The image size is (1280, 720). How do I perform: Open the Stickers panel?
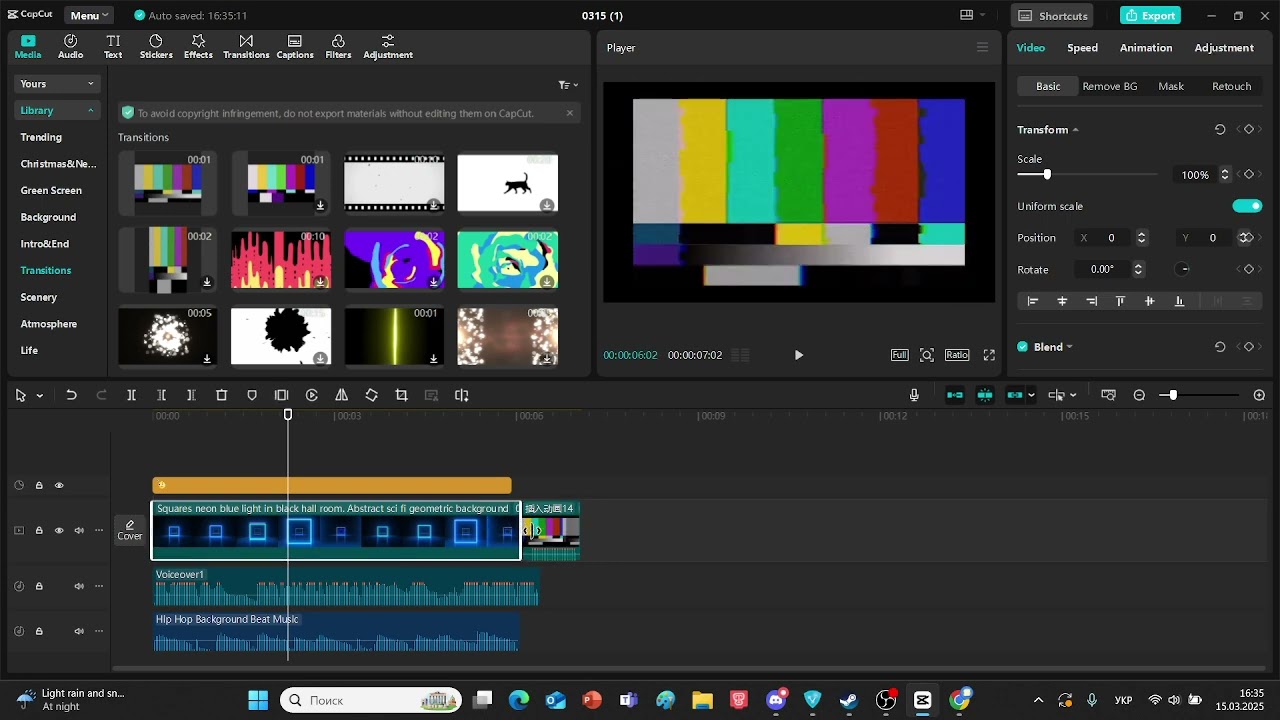(156, 46)
